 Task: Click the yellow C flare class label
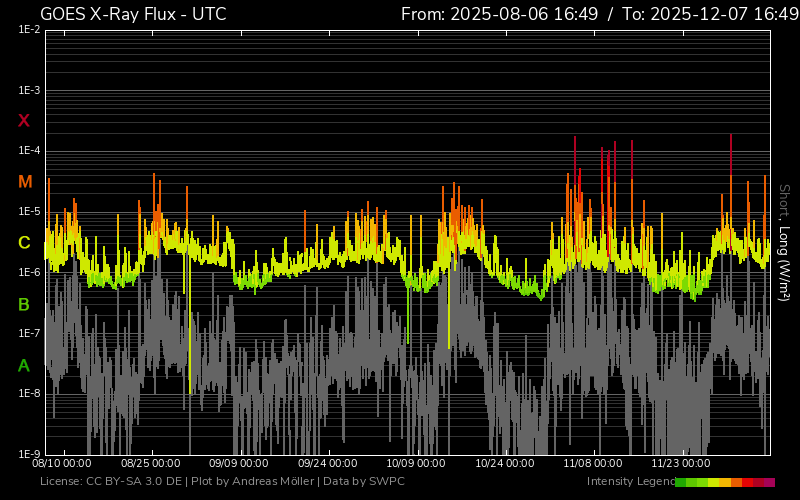coord(24,243)
